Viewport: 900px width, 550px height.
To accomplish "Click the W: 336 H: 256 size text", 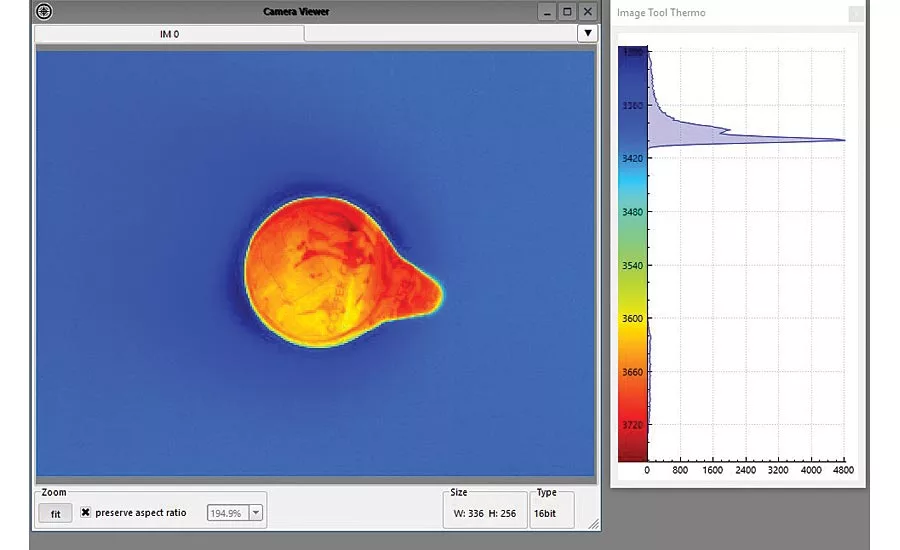I will coord(484,513).
